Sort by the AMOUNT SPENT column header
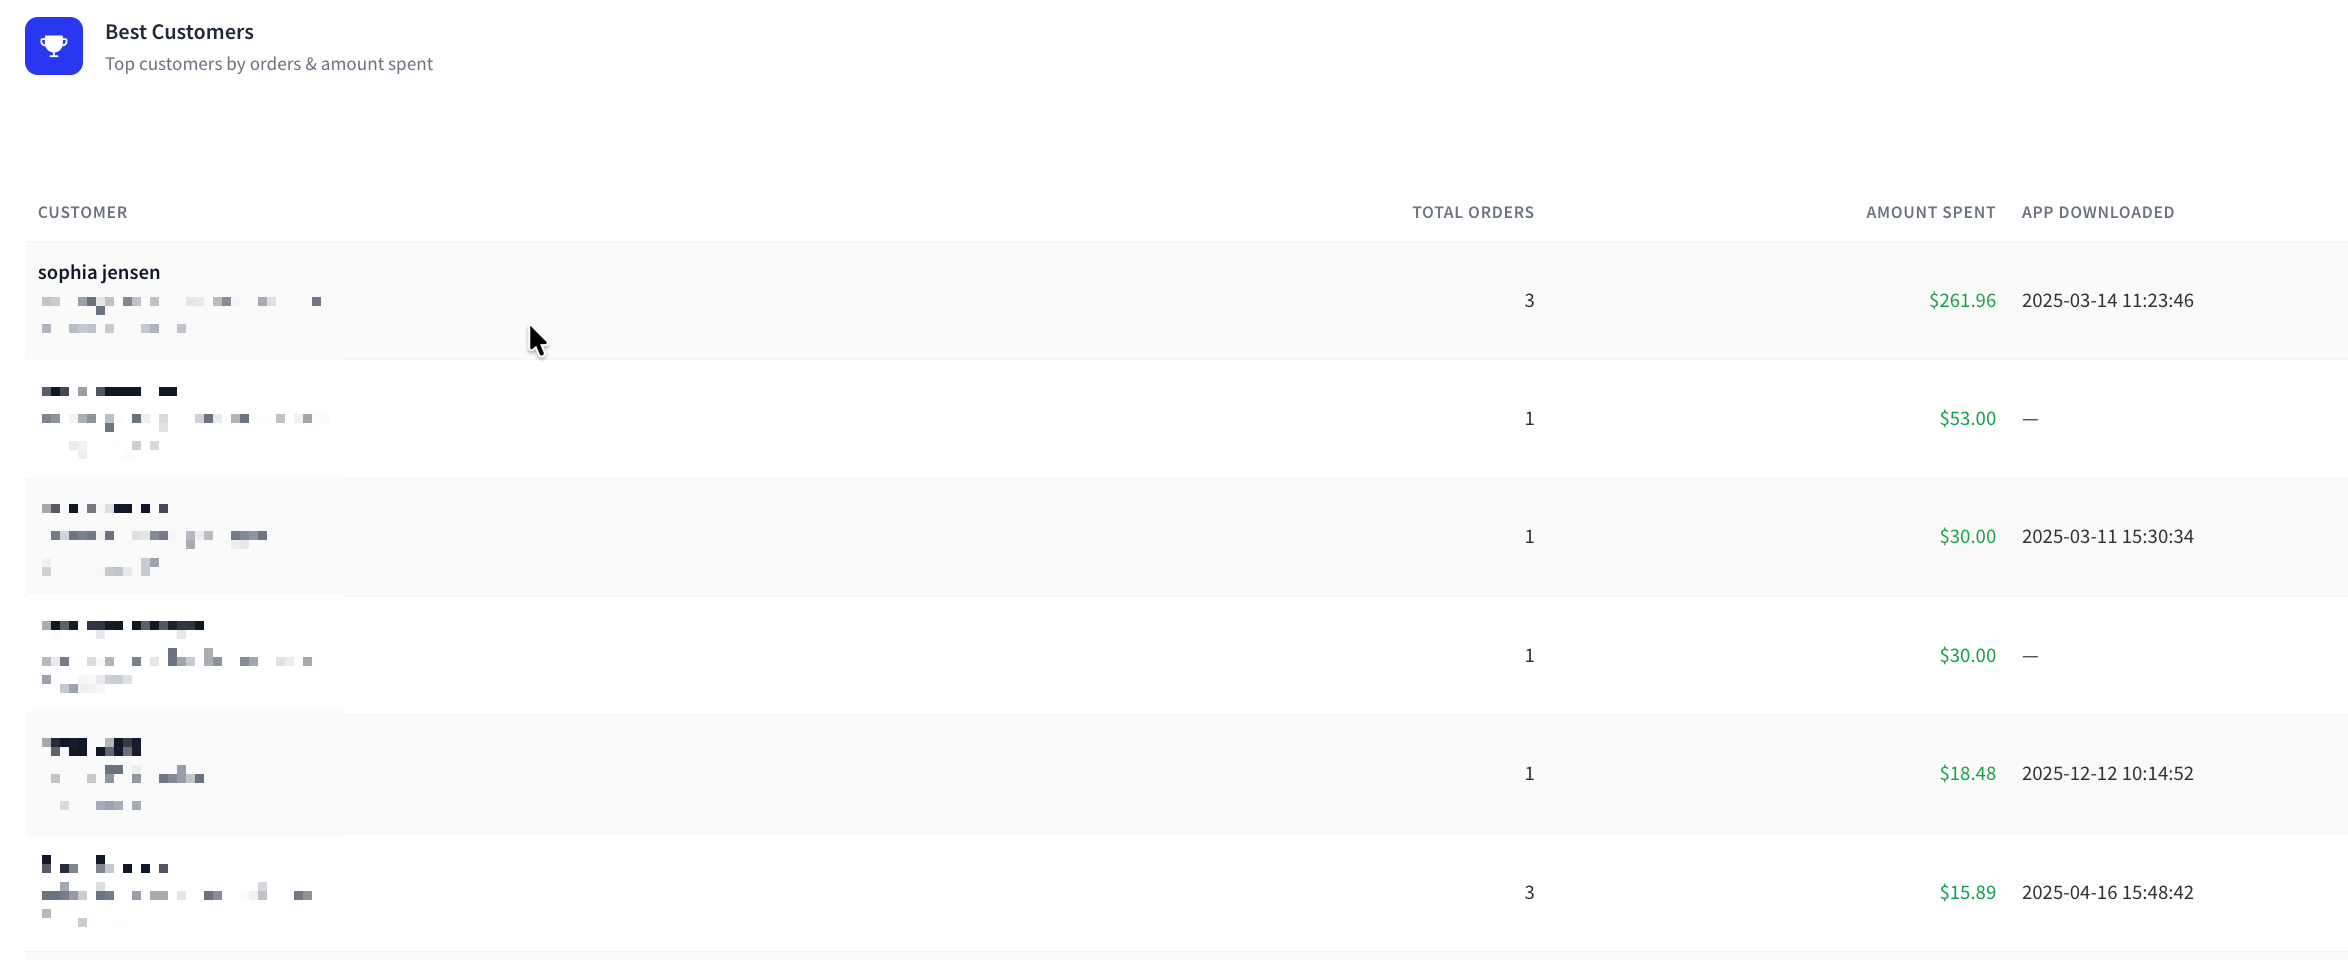This screenshot has height=960, width=2348. (1930, 212)
